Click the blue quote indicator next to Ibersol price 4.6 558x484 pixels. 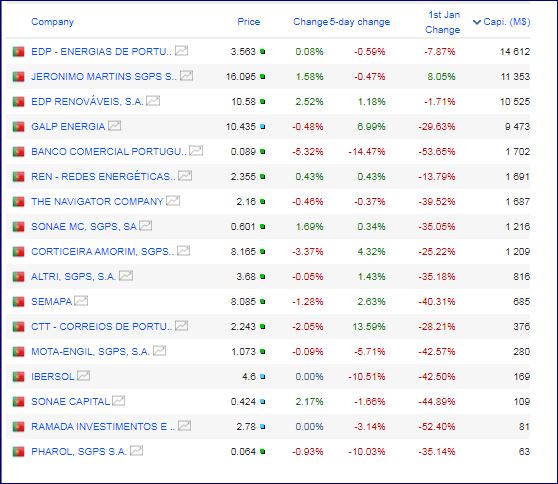coord(263,377)
